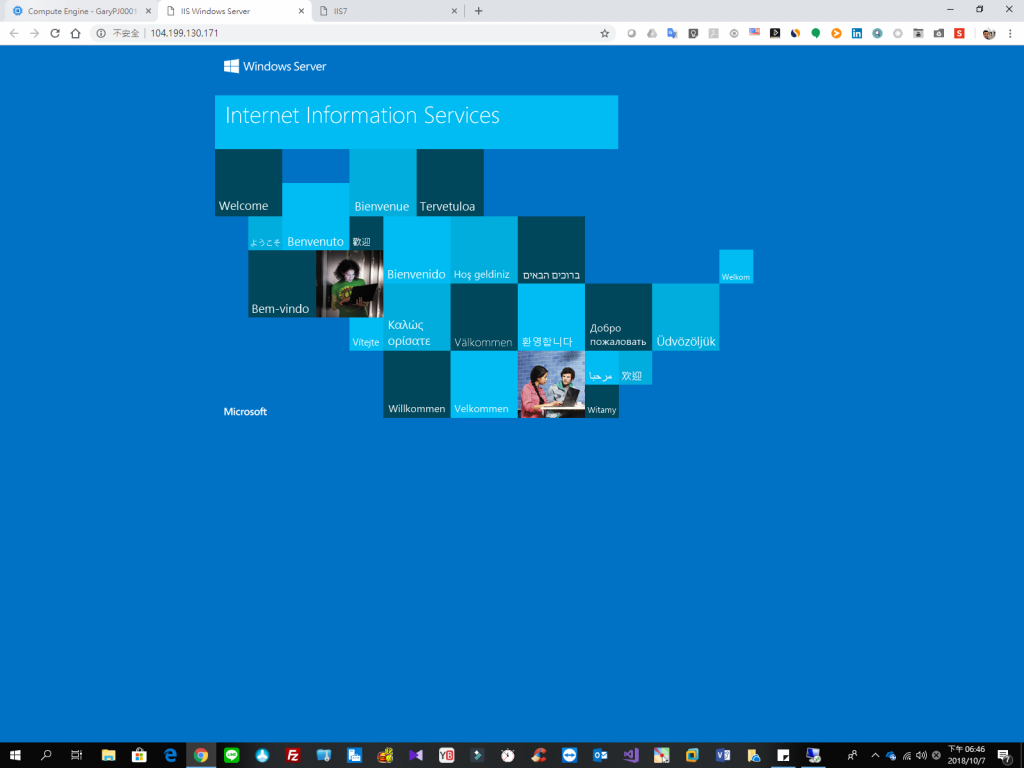The image size is (1024, 768).
Task: Click the Üdvözöljük tile
Action: (x=686, y=317)
